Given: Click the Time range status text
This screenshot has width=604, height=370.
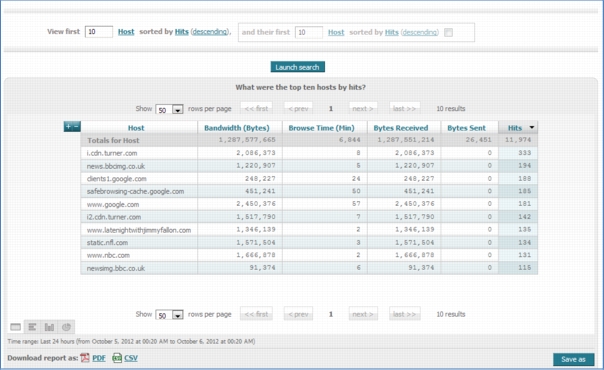Looking at the screenshot, I should tap(131, 342).
